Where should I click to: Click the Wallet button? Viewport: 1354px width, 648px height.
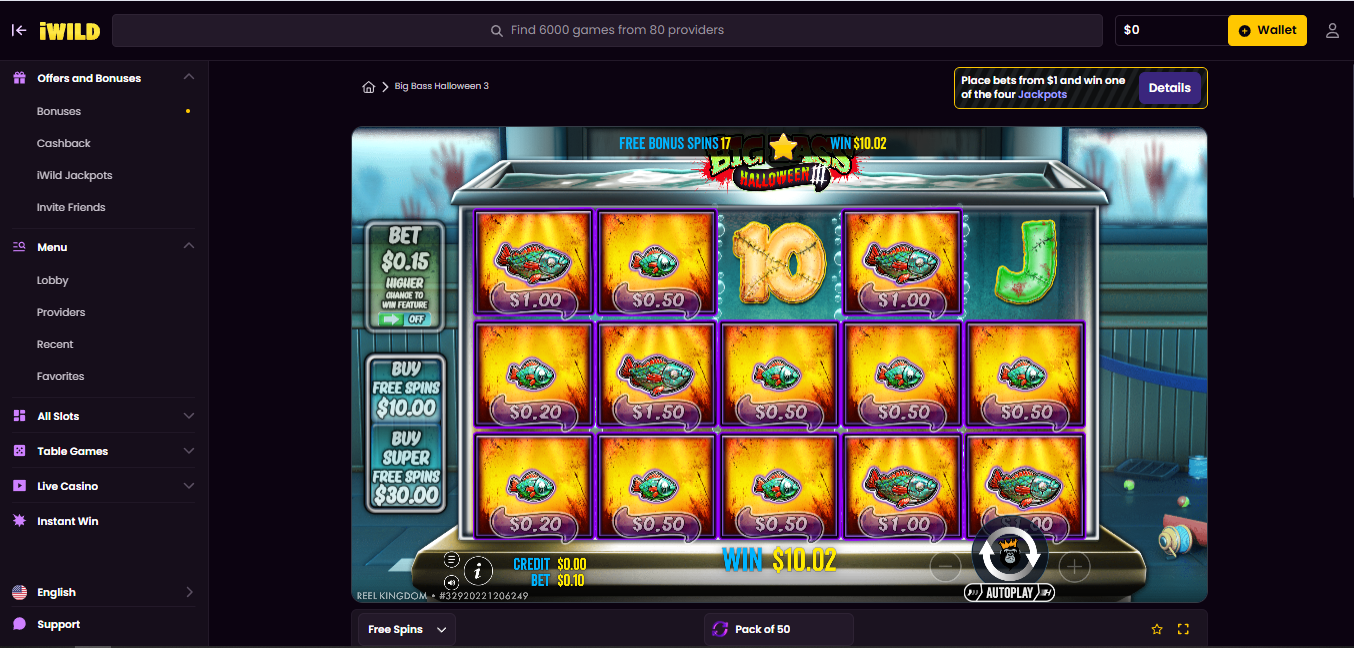click(1267, 30)
